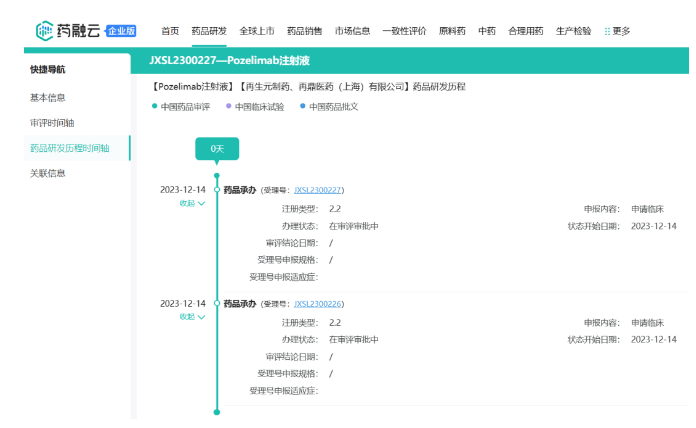The image size is (696, 428).
Task: Click 状态开始日期 2023-12-14 in JXSL2300226 entry
Action: [654, 340]
